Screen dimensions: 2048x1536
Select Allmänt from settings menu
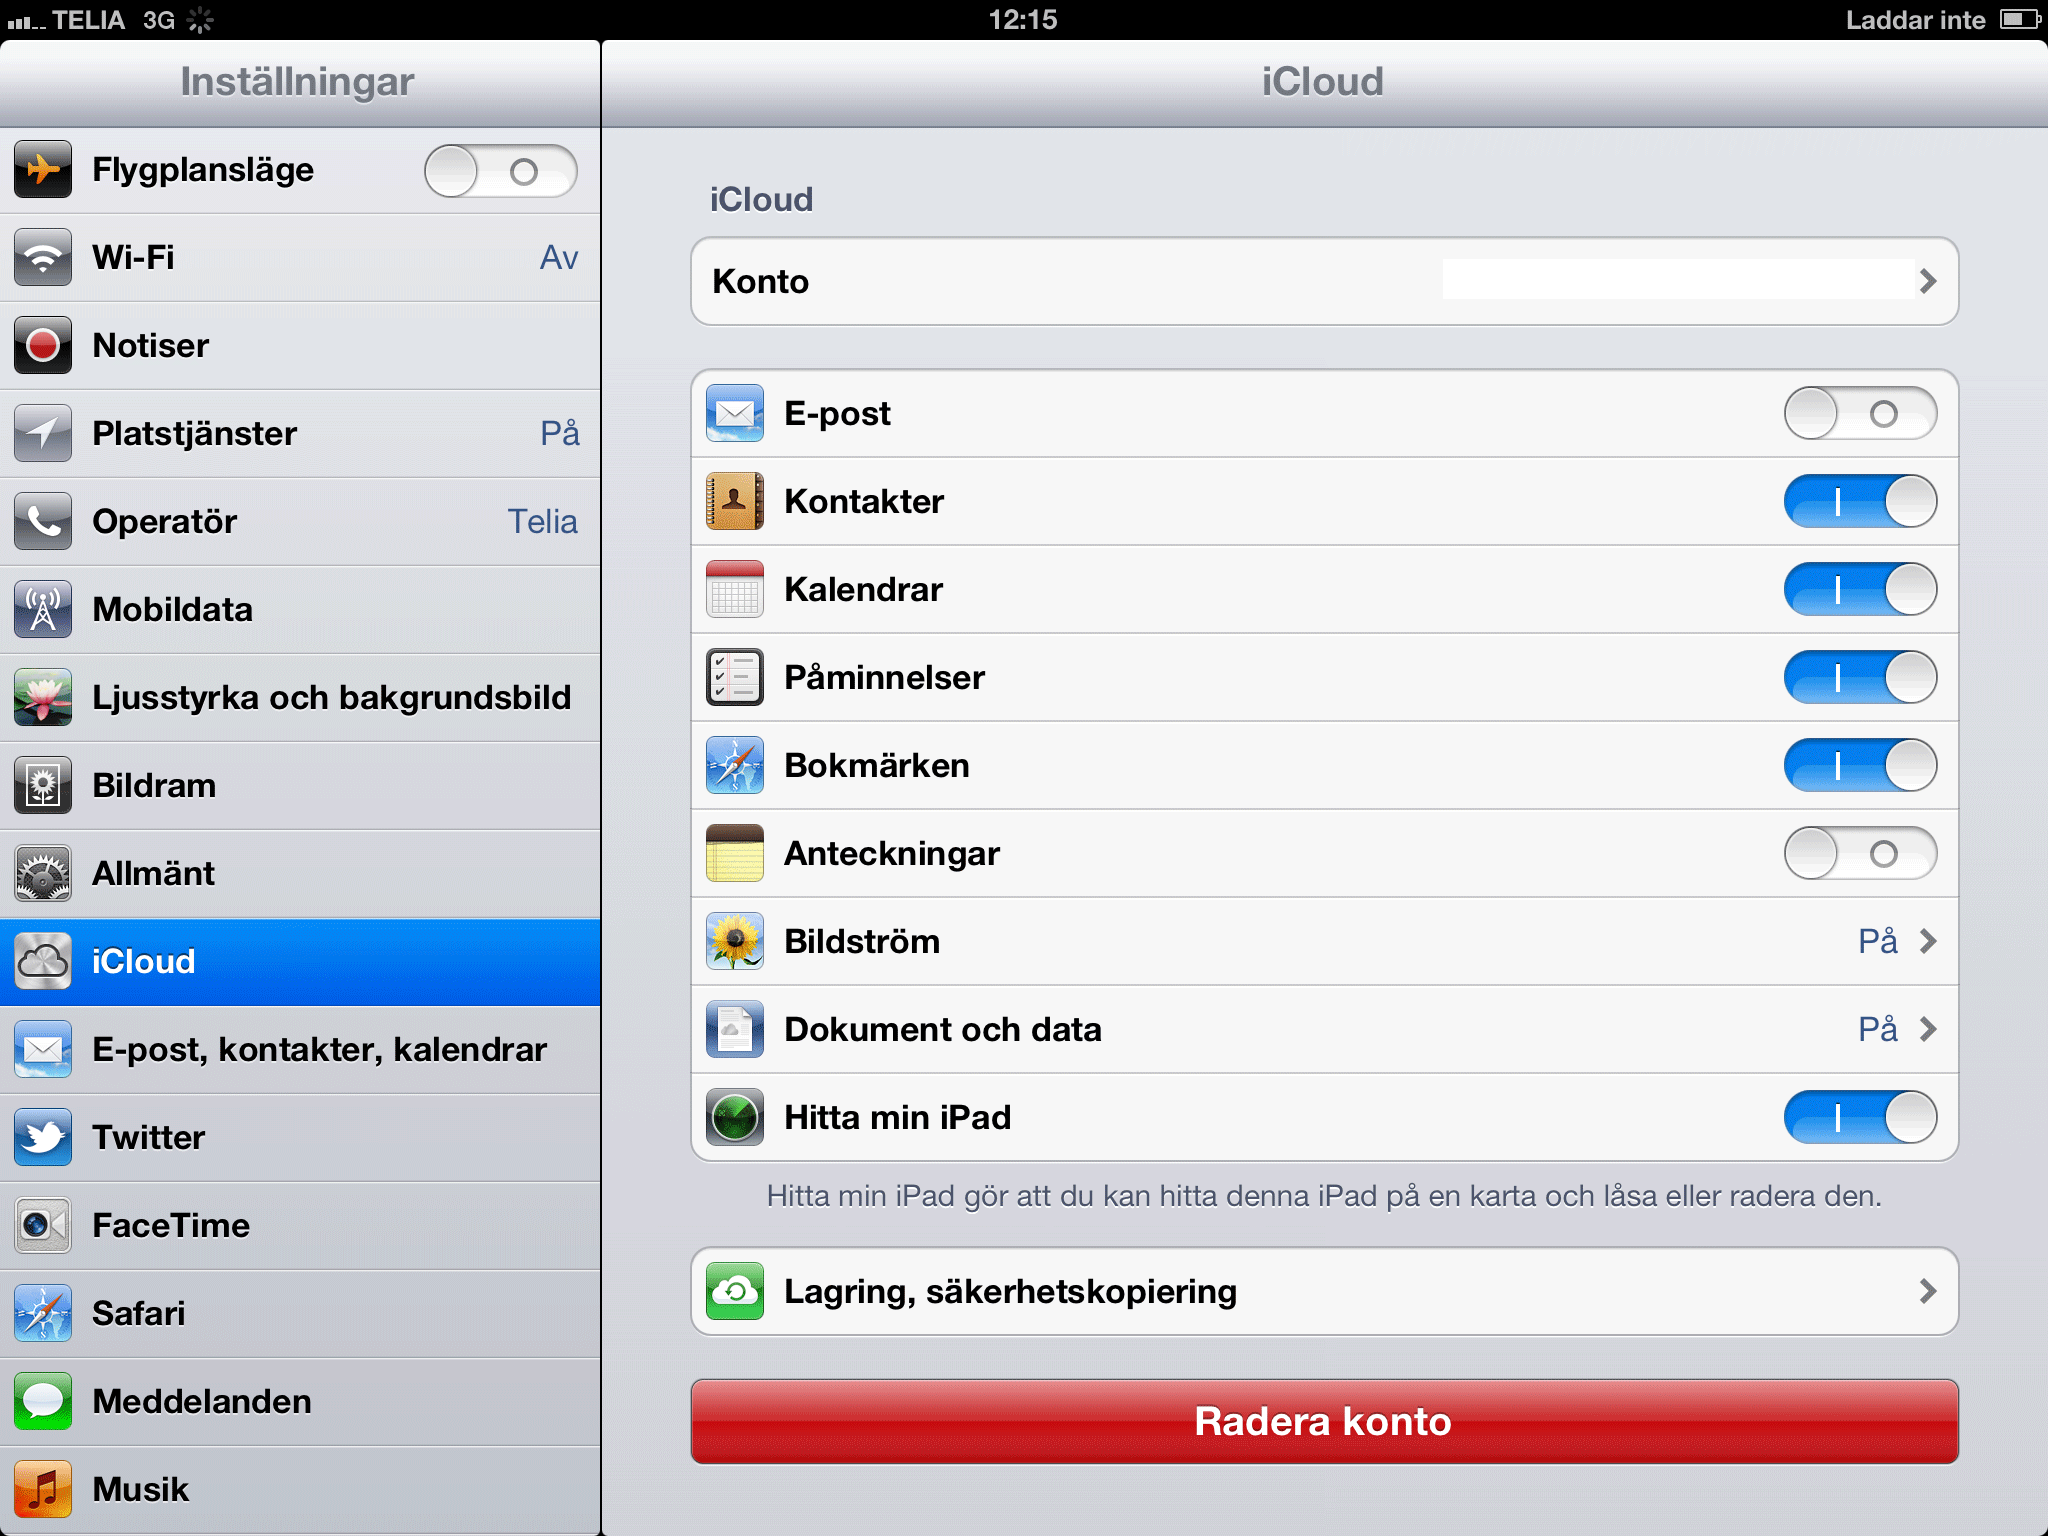click(x=298, y=874)
